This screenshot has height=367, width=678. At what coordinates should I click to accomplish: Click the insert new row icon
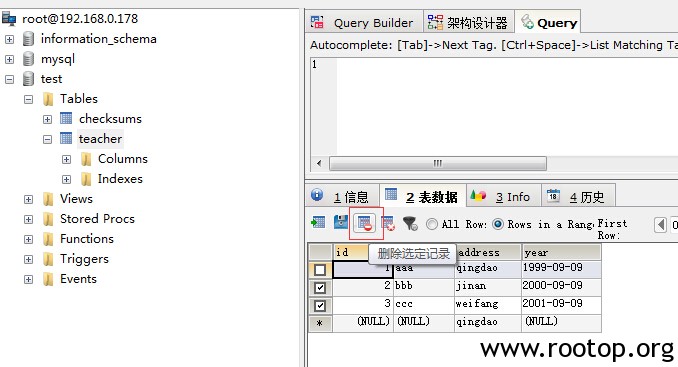click(x=318, y=223)
